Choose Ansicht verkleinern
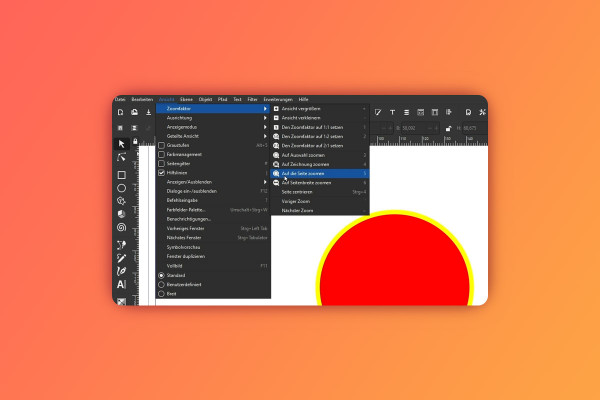The width and height of the screenshot is (600, 400). click(x=320, y=118)
